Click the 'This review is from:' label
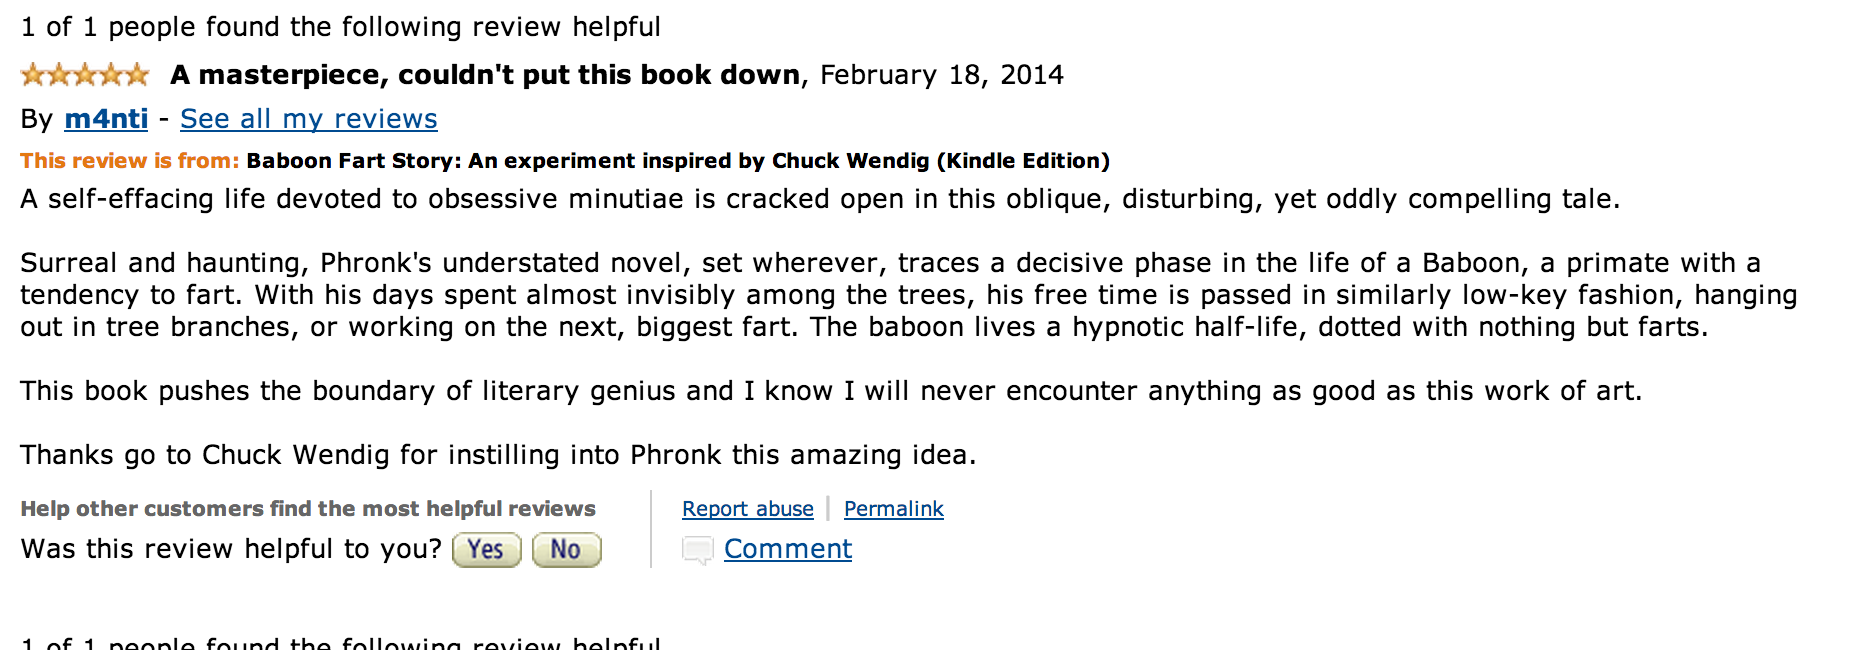This screenshot has width=1850, height=650. (x=129, y=161)
